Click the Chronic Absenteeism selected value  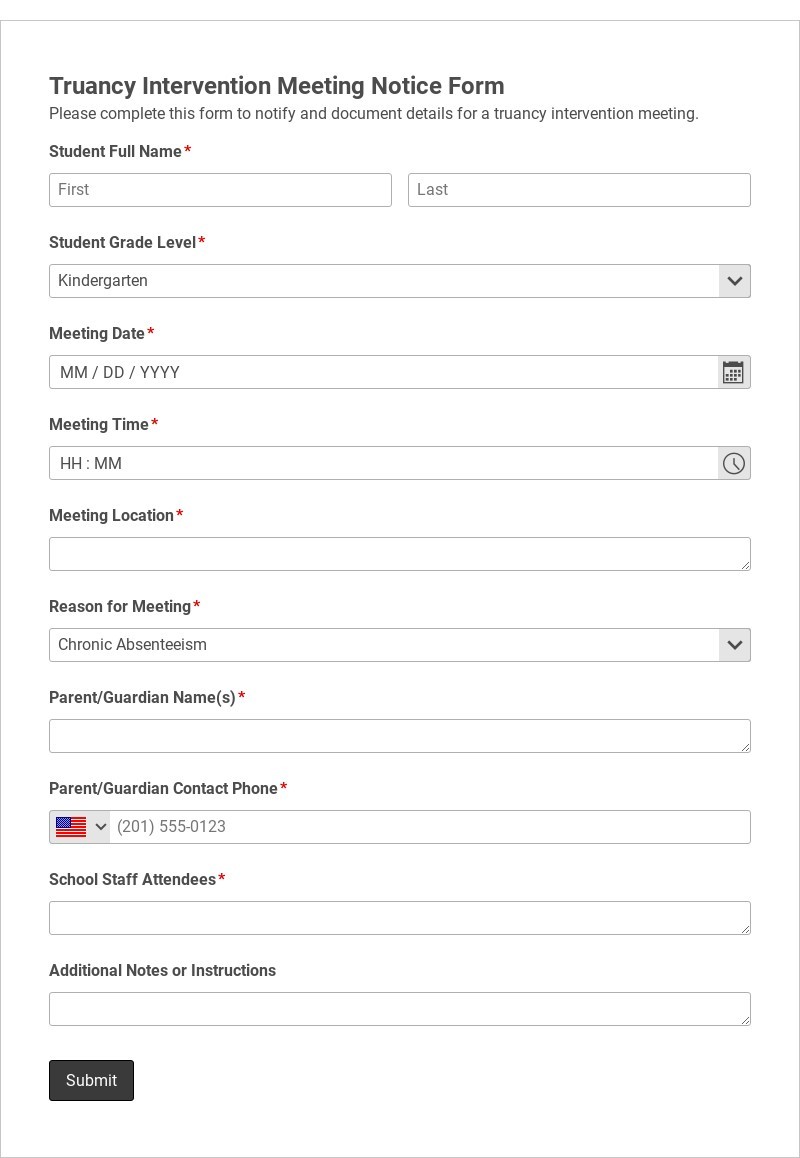pyautogui.click(x=132, y=645)
